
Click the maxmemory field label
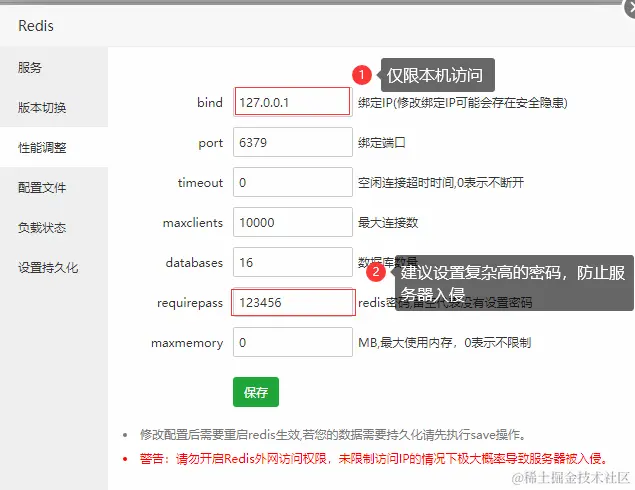point(187,343)
